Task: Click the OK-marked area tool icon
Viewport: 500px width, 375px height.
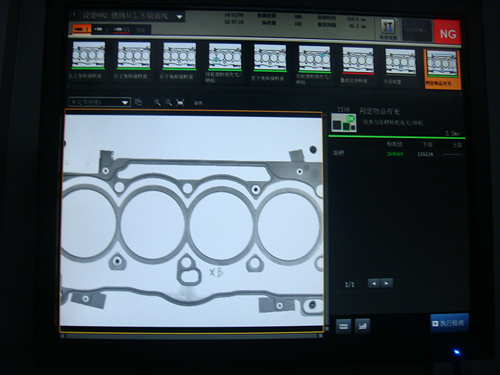Action: [344, 123]
